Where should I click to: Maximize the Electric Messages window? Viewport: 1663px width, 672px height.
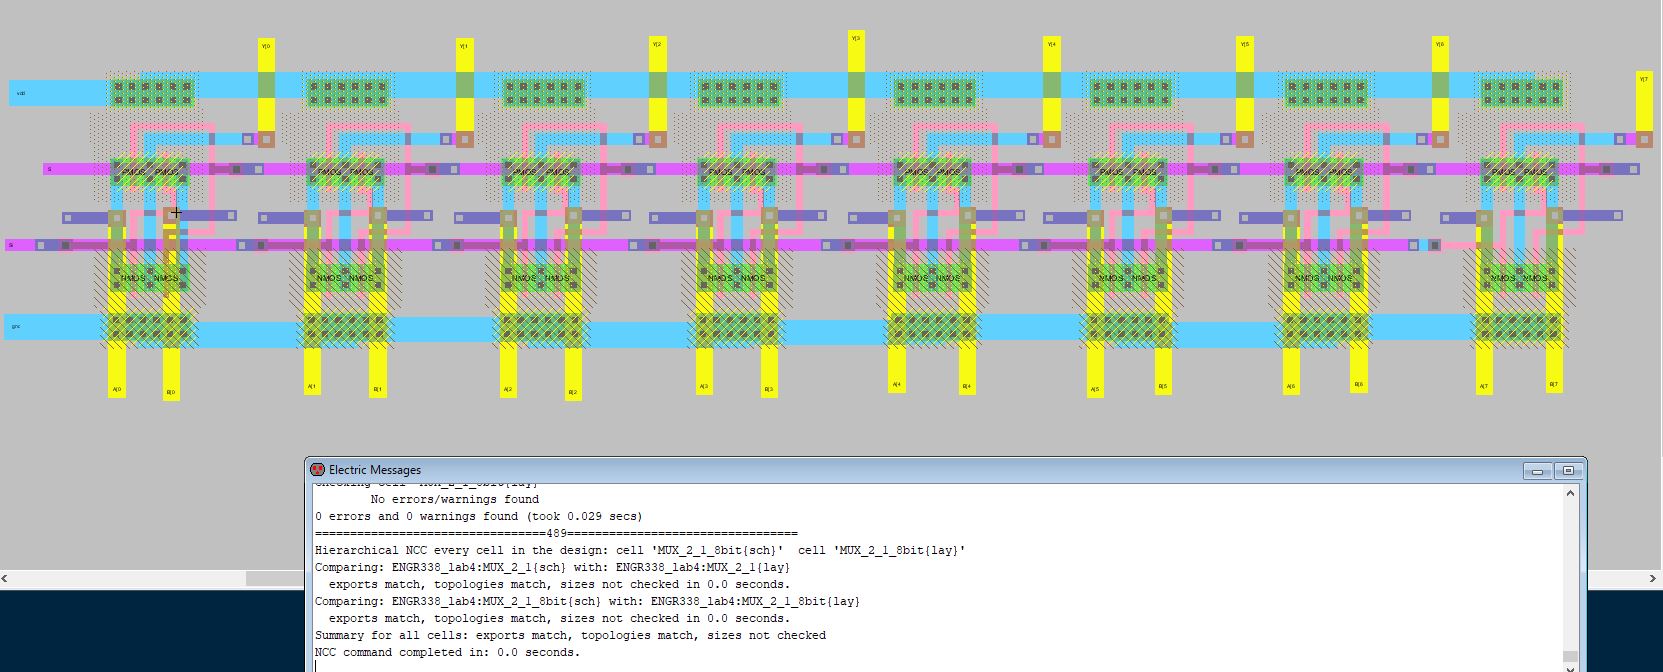pos(1568,471)
